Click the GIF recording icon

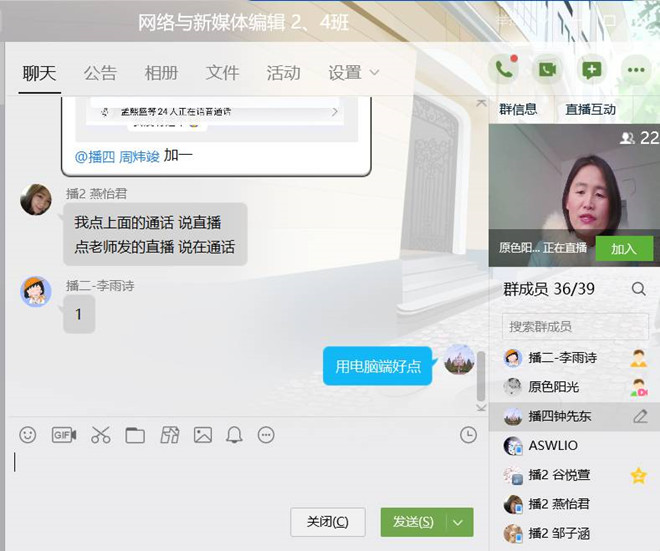click(x=64, y=435)
